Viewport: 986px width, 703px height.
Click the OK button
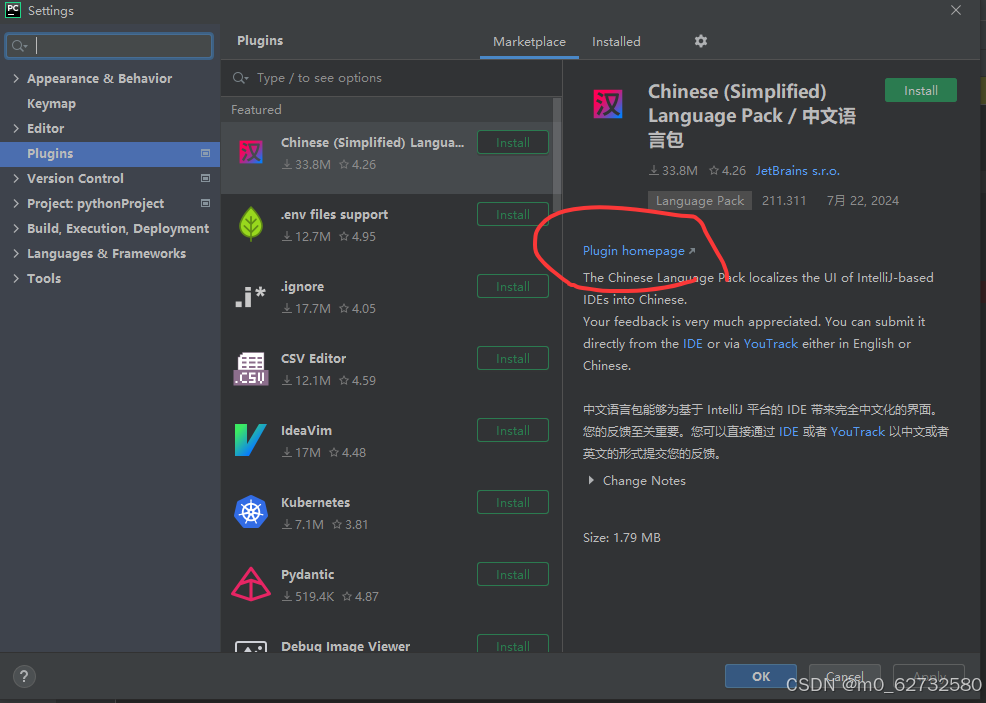point(761,676)
